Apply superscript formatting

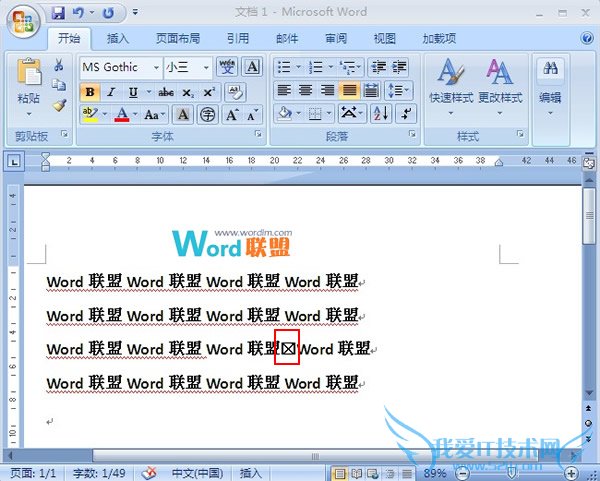(x=209, y=92)
